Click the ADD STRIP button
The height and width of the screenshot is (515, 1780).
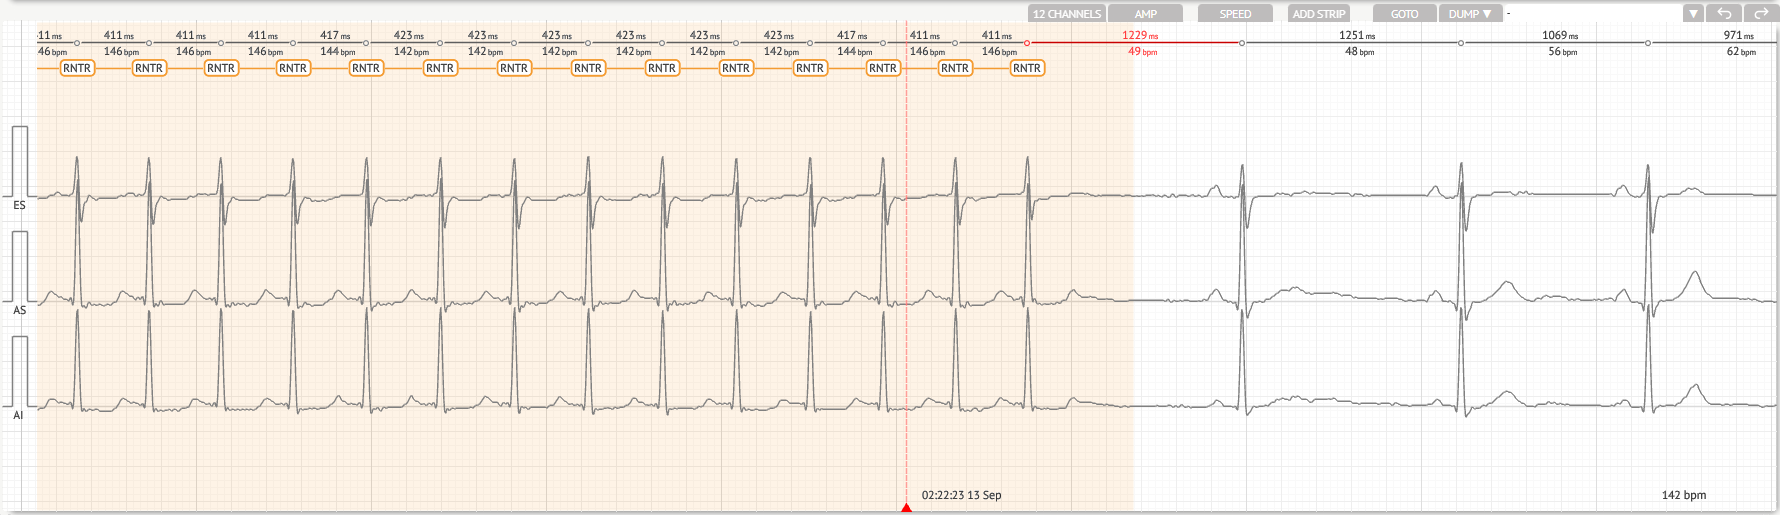coord(1319,14)
